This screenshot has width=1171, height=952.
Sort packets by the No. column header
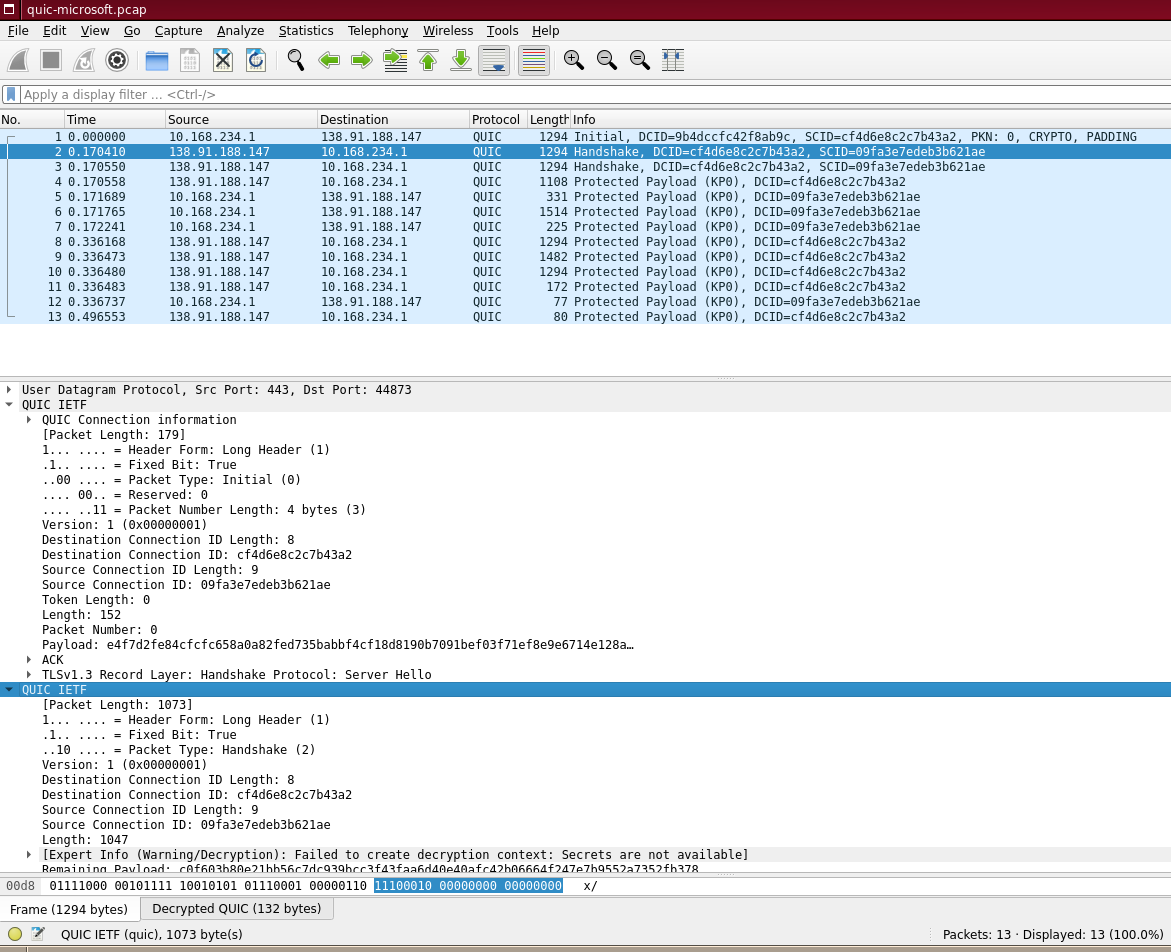[x=32, y=119]
